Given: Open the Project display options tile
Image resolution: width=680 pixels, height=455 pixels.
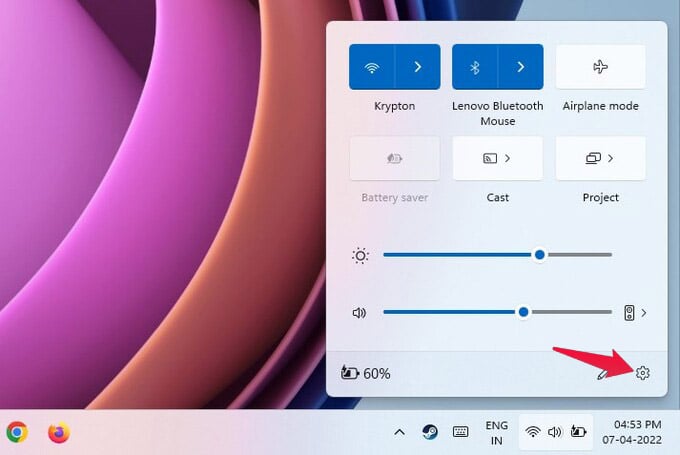Looking at the screenshot, I should 601,158.
